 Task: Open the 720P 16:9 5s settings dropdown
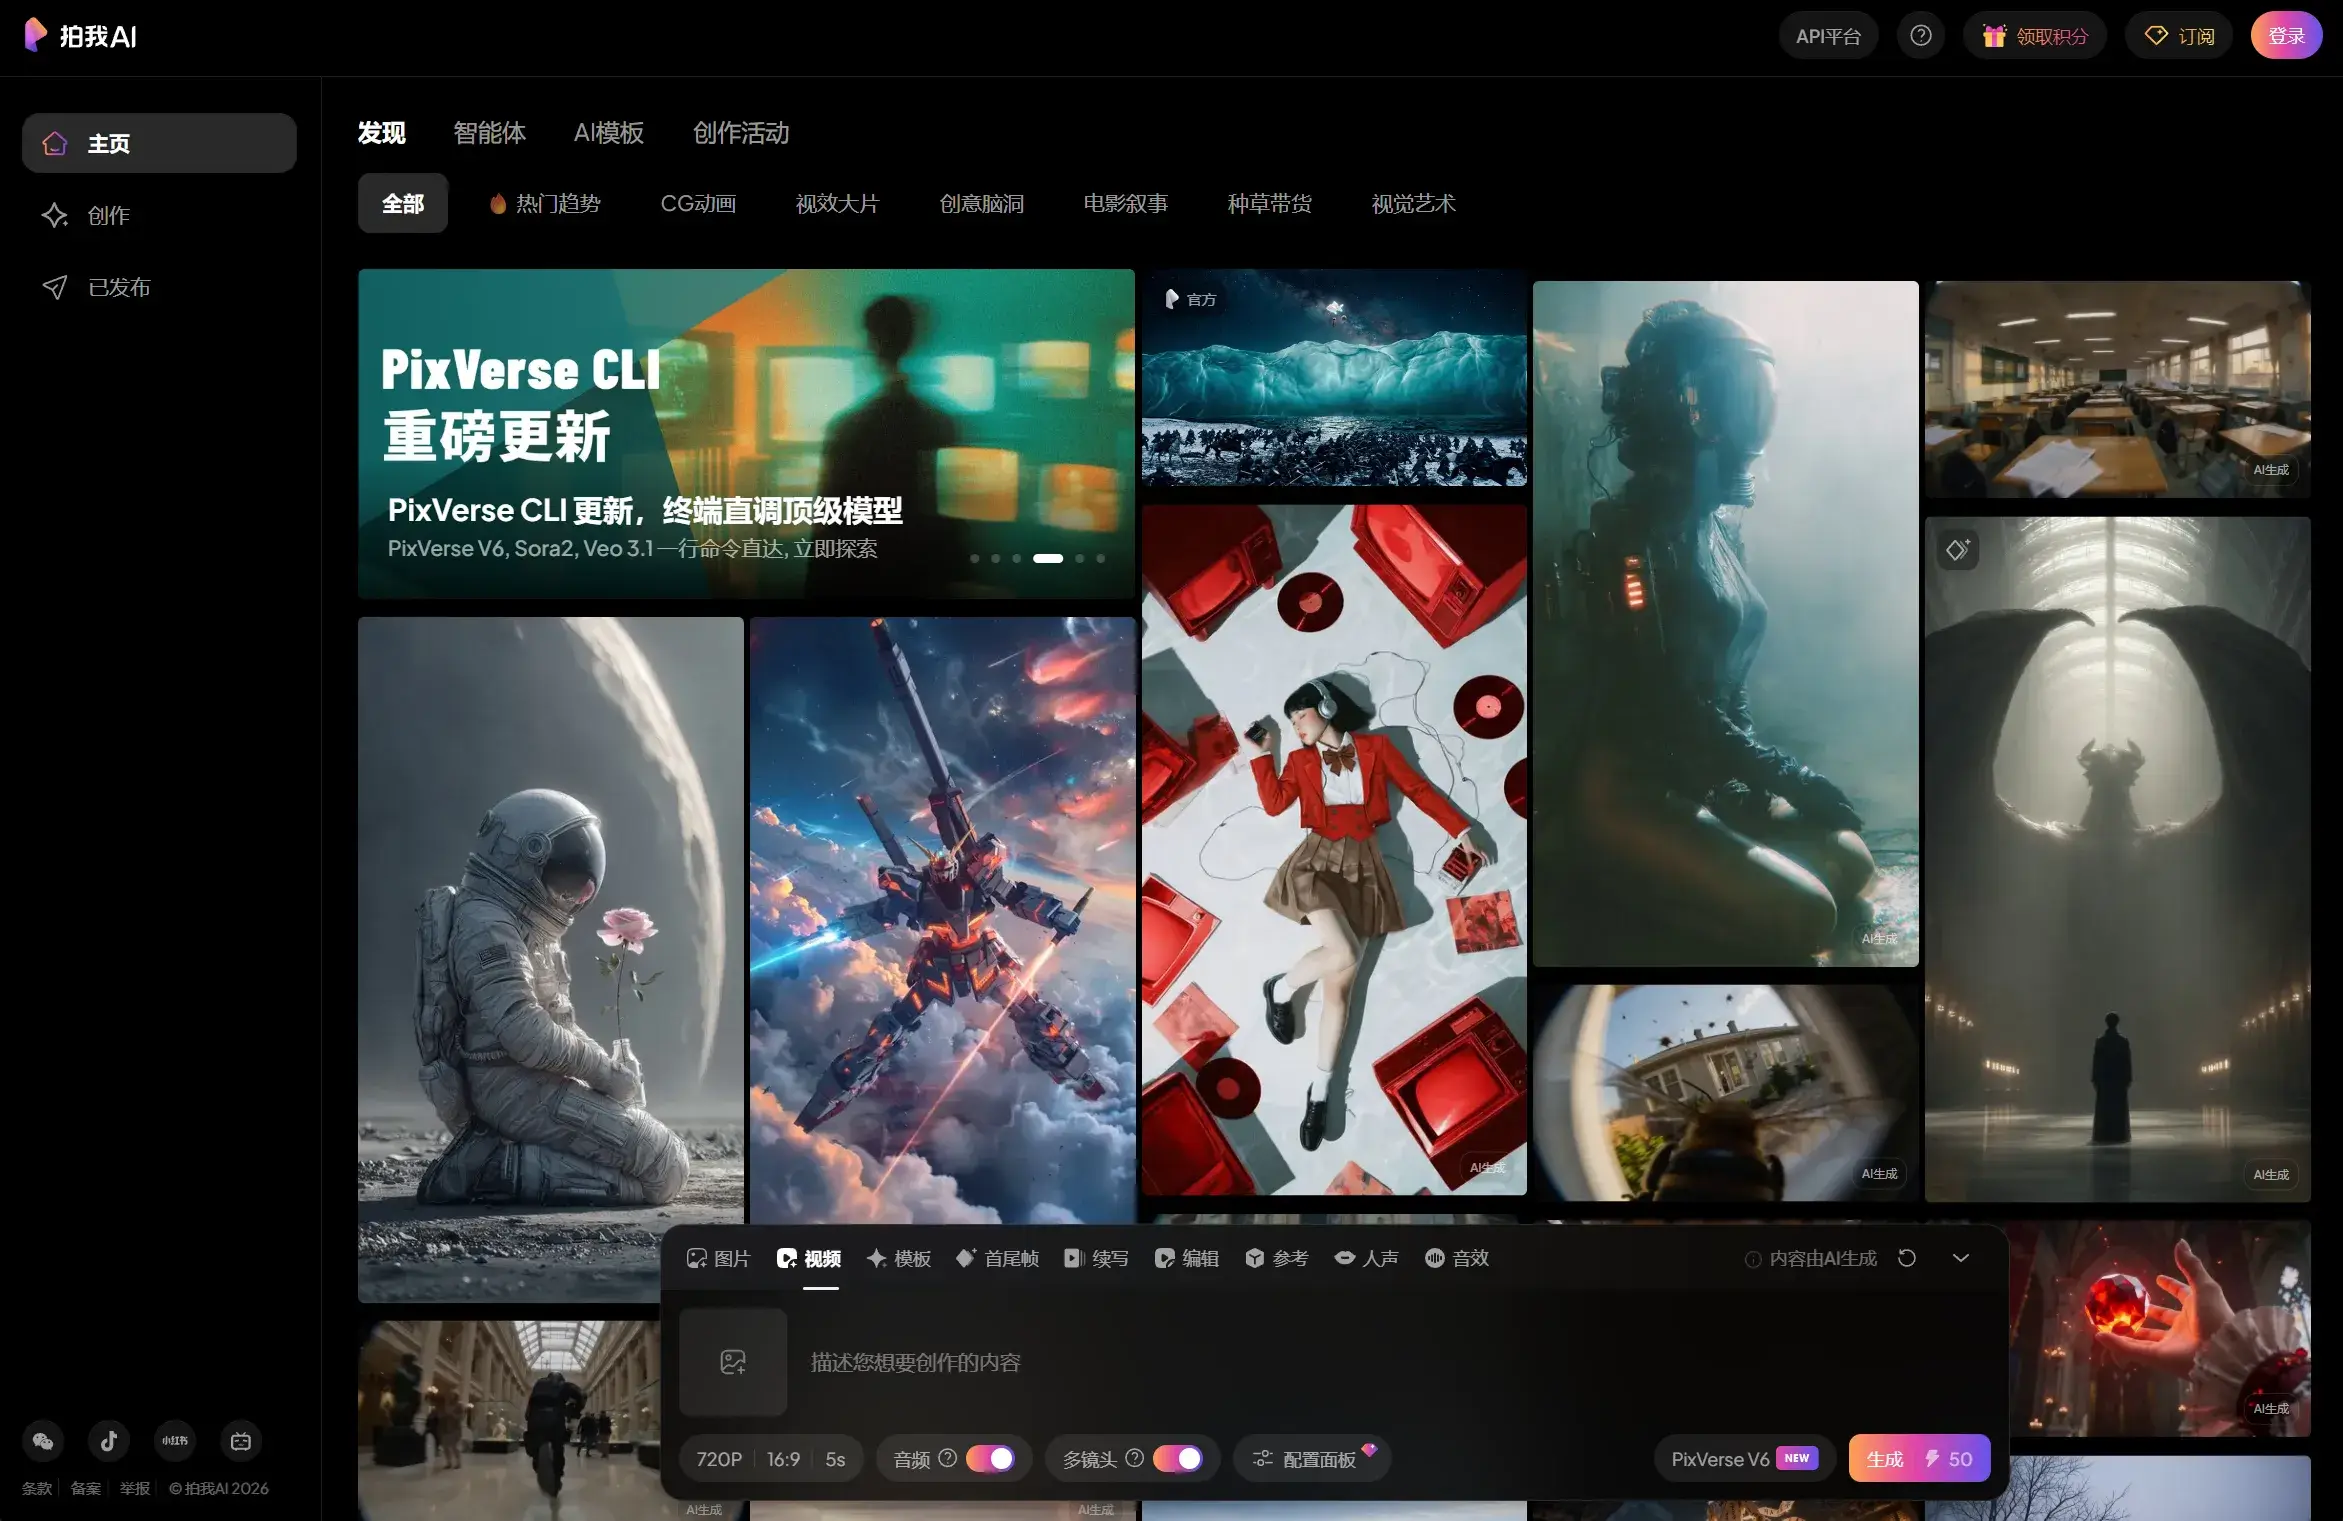(770, 1459)
